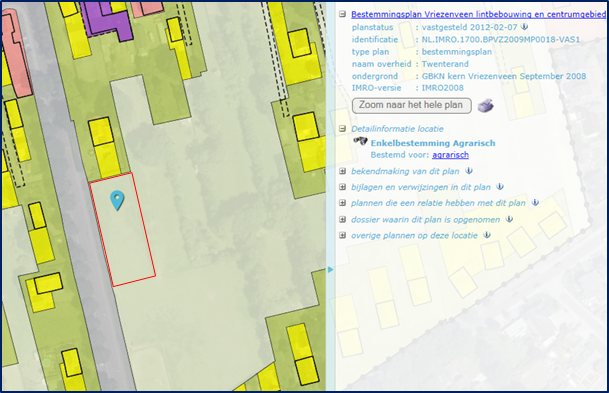Click Zoom naar het hele plan button
This screenshot has height=393, width=609.
coord(411,105)
